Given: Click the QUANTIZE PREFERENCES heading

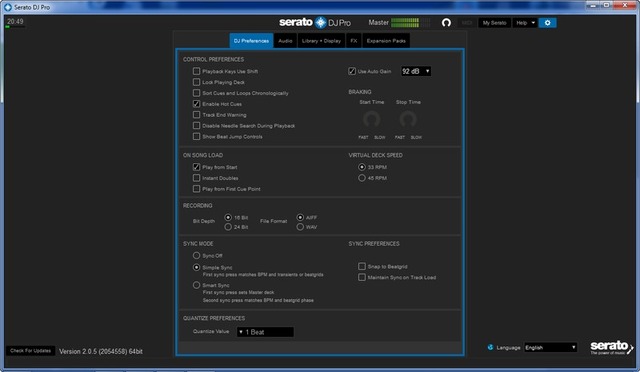Looking at the screenshot, I should coord(214,318).
